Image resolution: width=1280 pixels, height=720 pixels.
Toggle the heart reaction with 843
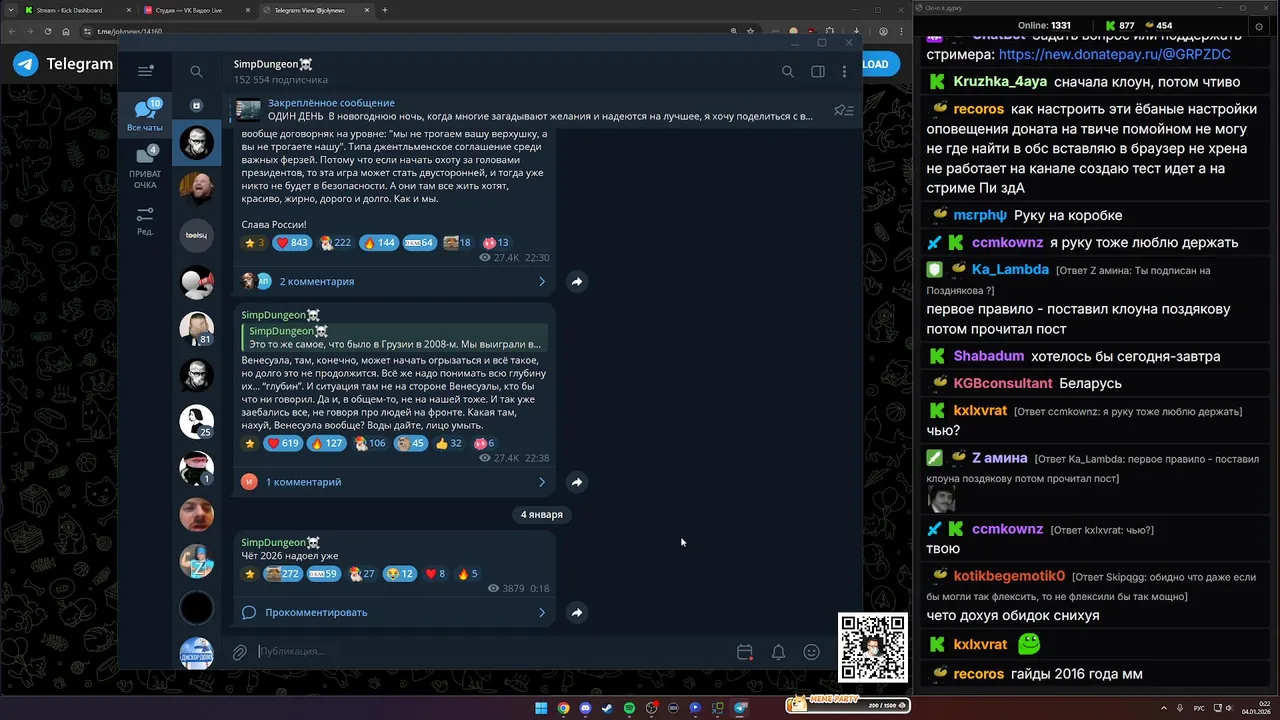click(292, 243)
